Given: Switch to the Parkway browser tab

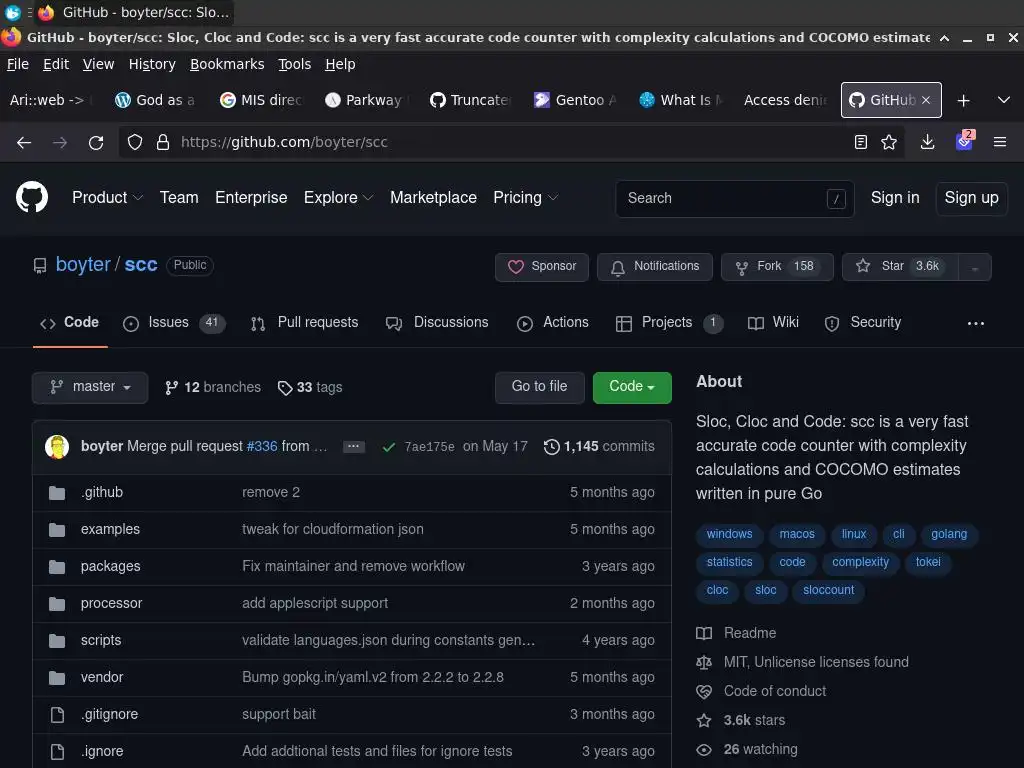Looking at the screenshot, I should coord(367,100).
